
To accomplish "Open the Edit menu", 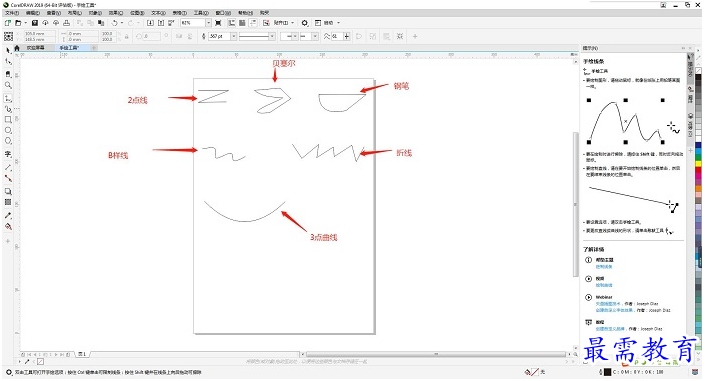I will tap(33, 13).
